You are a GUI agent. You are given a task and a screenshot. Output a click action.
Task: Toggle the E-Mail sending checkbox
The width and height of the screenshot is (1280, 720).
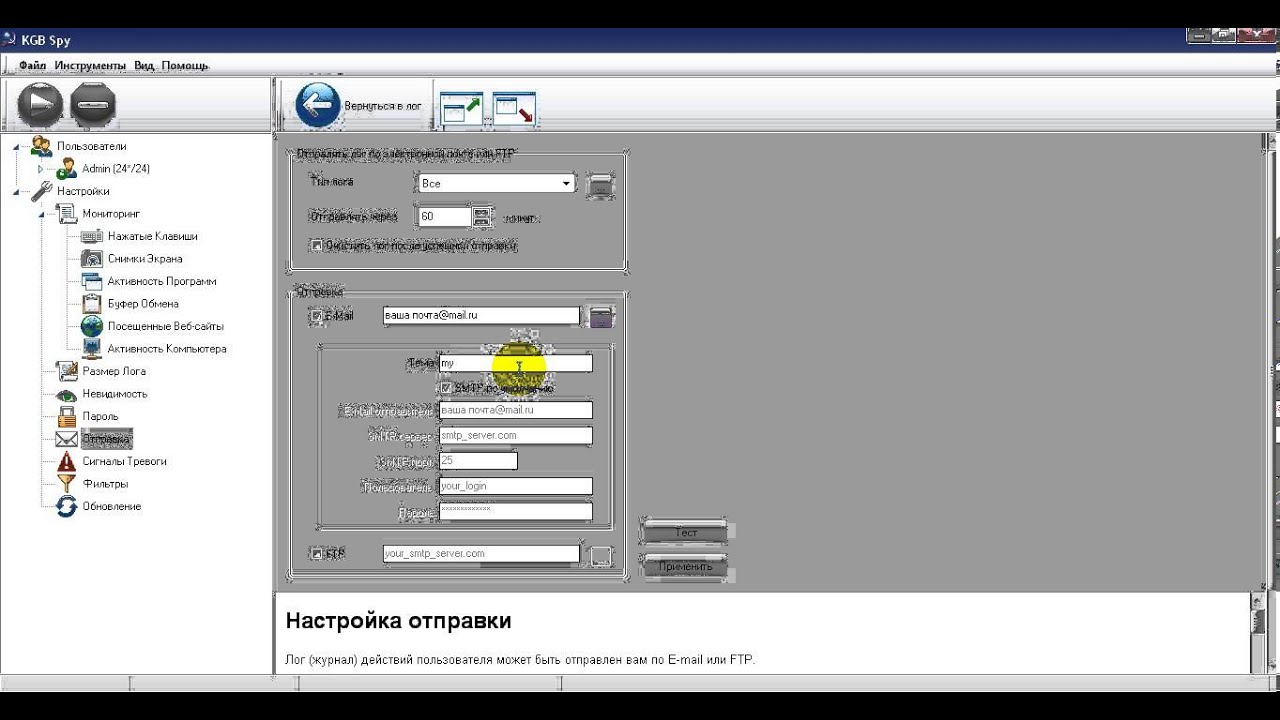pyautogui.click(x=317, y=316)
